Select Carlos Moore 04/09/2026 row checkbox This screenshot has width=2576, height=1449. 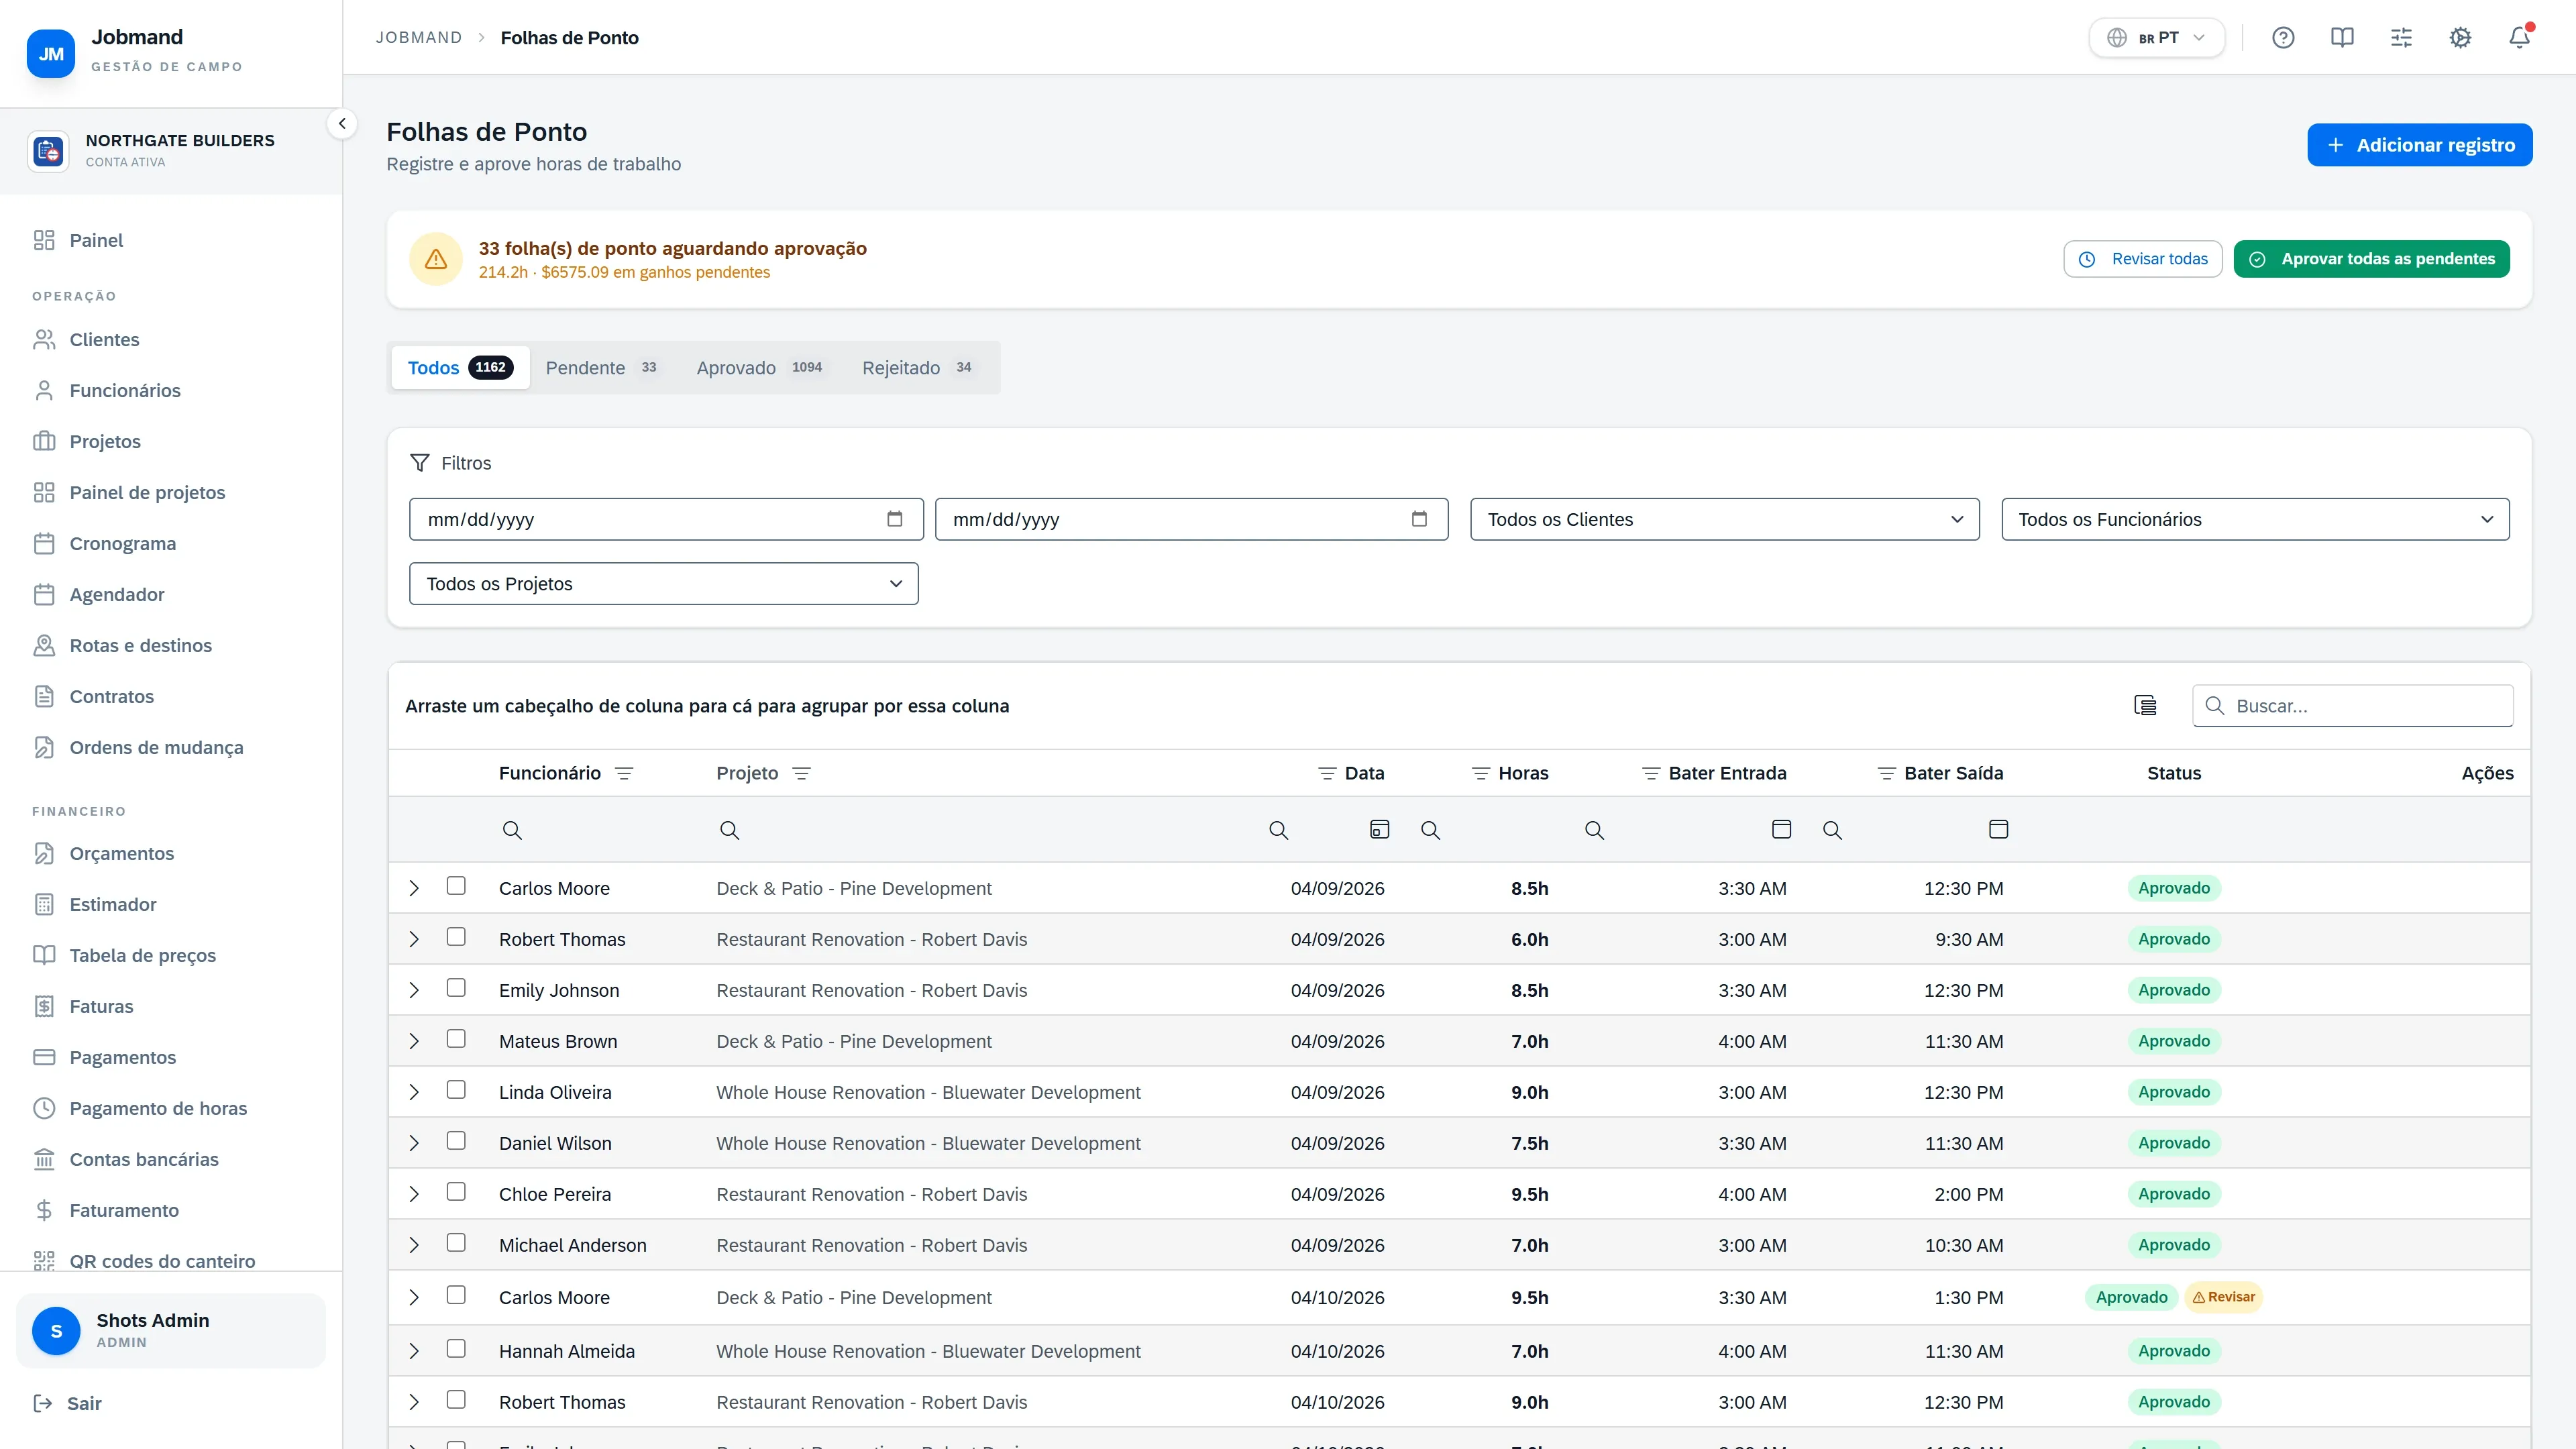tap(456, 886)
